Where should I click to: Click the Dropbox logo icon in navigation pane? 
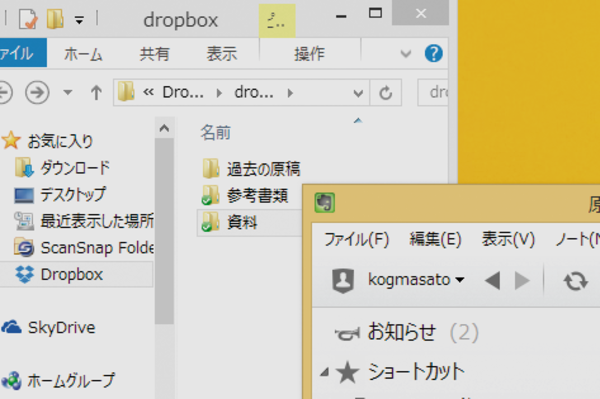(x=24, y=274)
